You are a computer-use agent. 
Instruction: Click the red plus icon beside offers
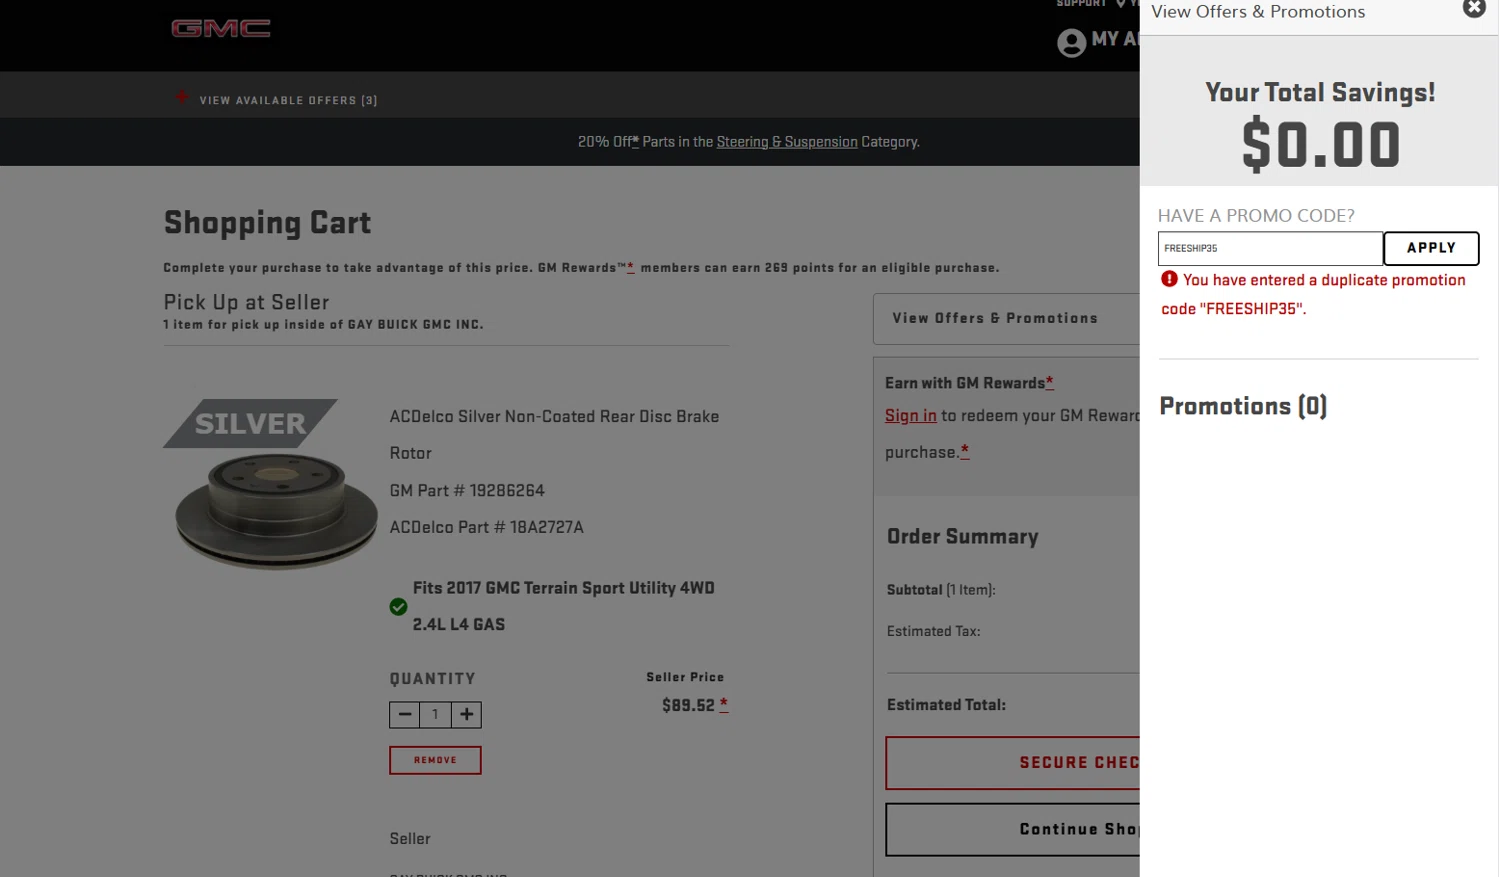click(182, 97)
